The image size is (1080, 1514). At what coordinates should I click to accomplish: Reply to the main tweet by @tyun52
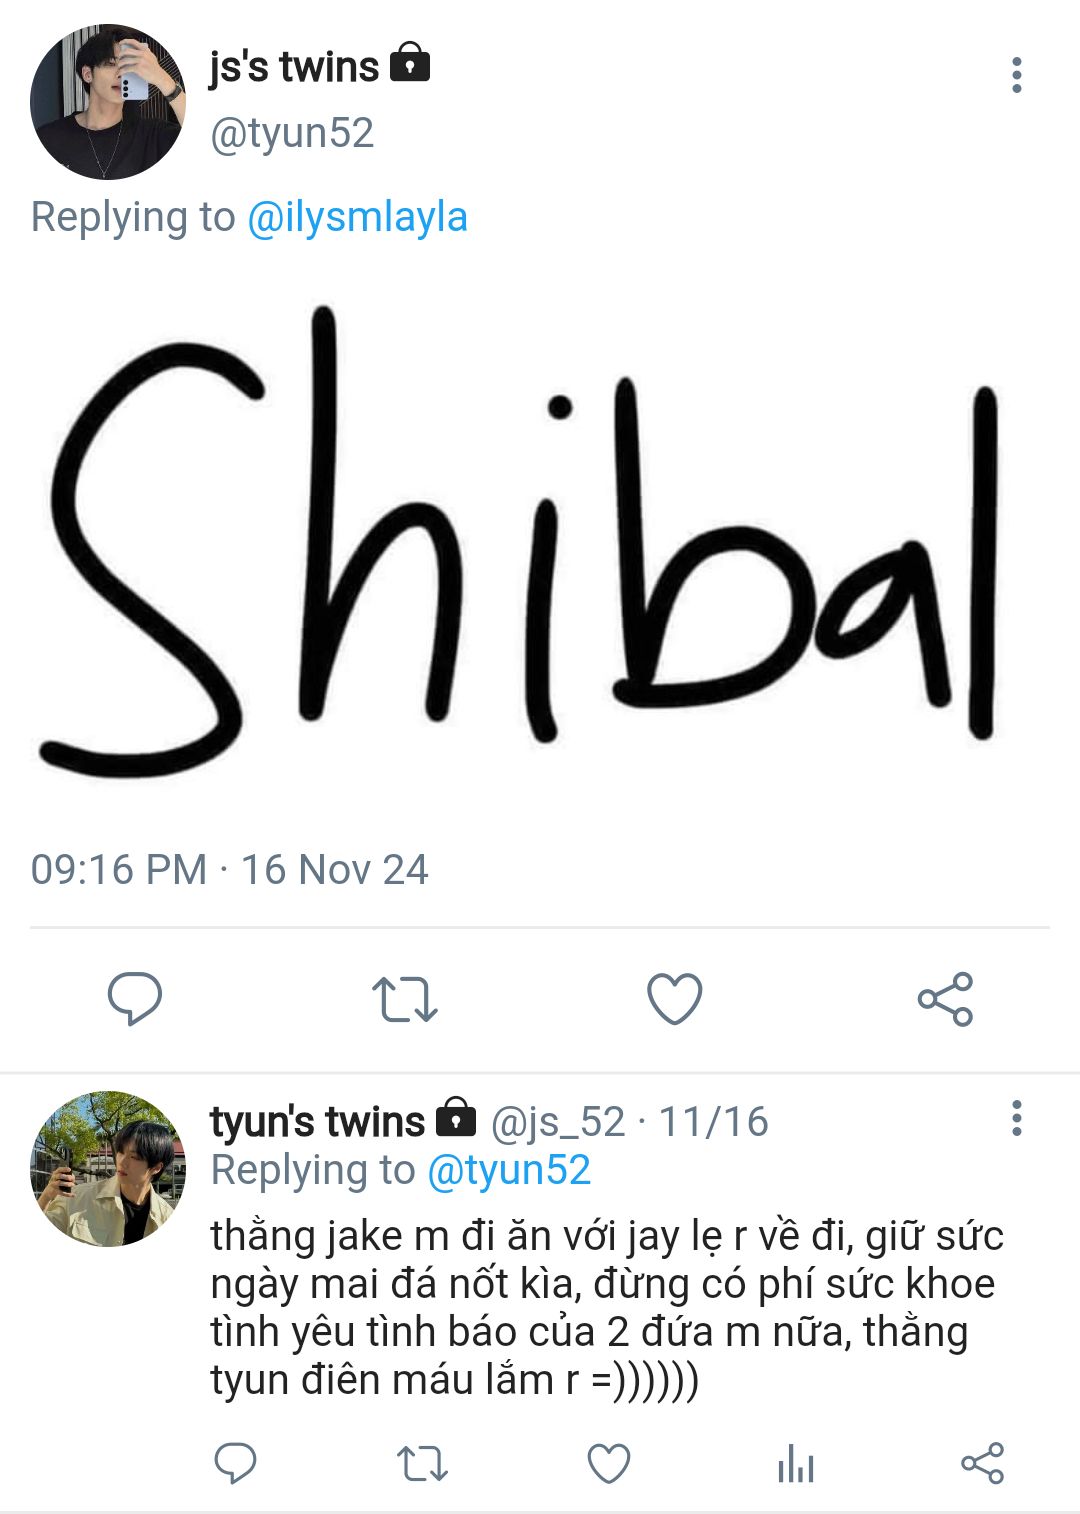point(134,998)
